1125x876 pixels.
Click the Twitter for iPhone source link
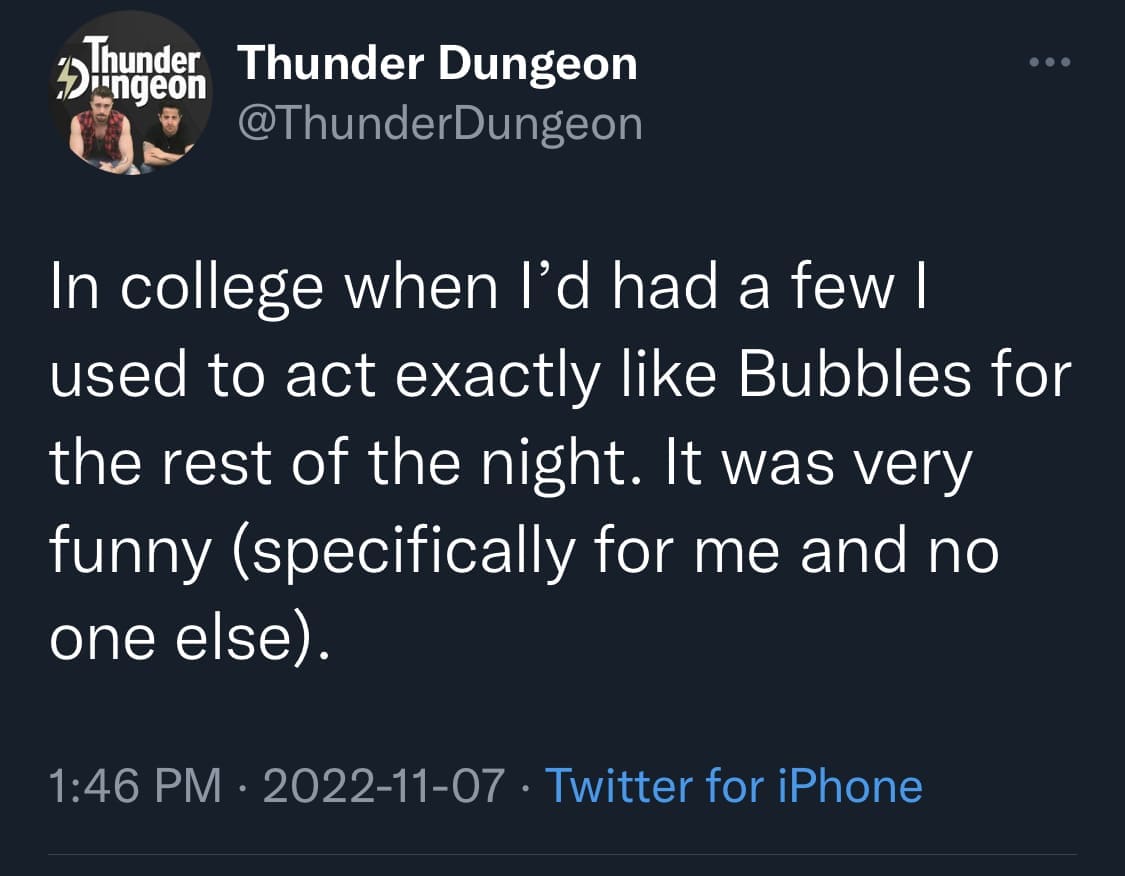(x=732, y=785)
